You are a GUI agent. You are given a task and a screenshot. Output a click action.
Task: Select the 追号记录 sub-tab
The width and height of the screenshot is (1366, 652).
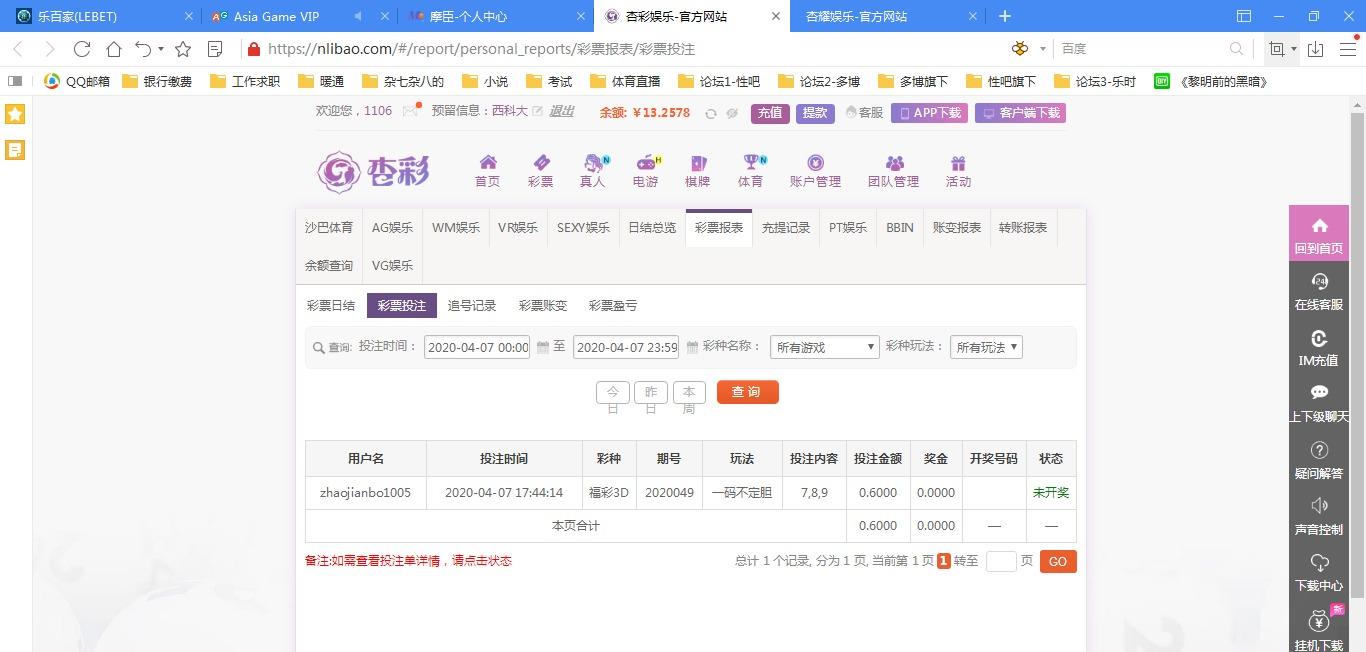(x=472, y=306)
